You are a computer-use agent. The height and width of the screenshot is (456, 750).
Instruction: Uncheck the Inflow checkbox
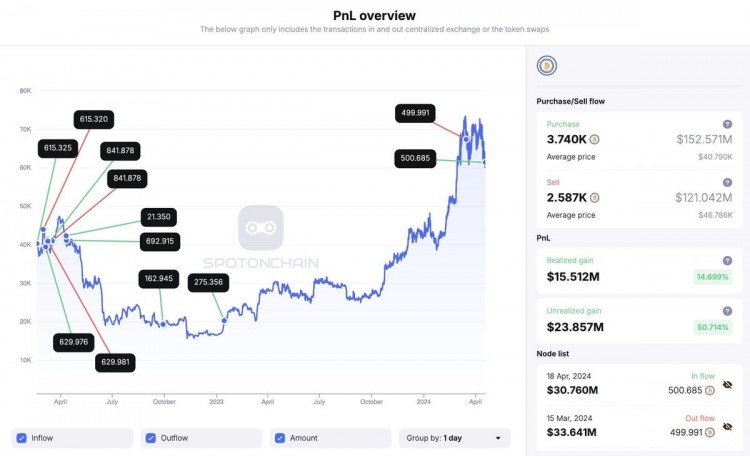[22, 438]
